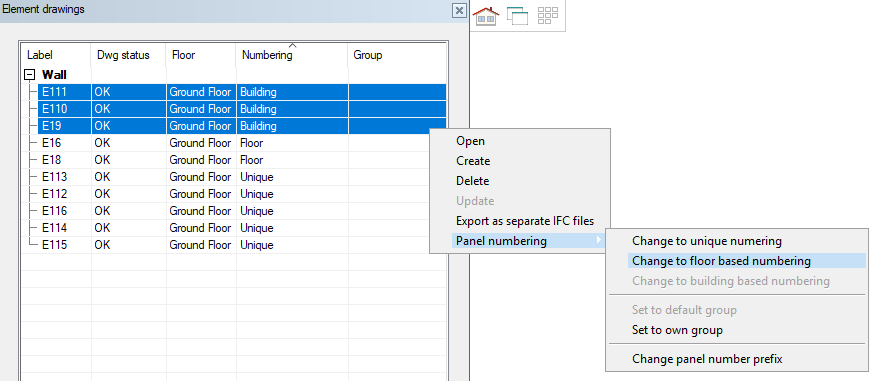870x381 pixels.
Task: Select Change to floor based numbering
Action: click(721, 261)
